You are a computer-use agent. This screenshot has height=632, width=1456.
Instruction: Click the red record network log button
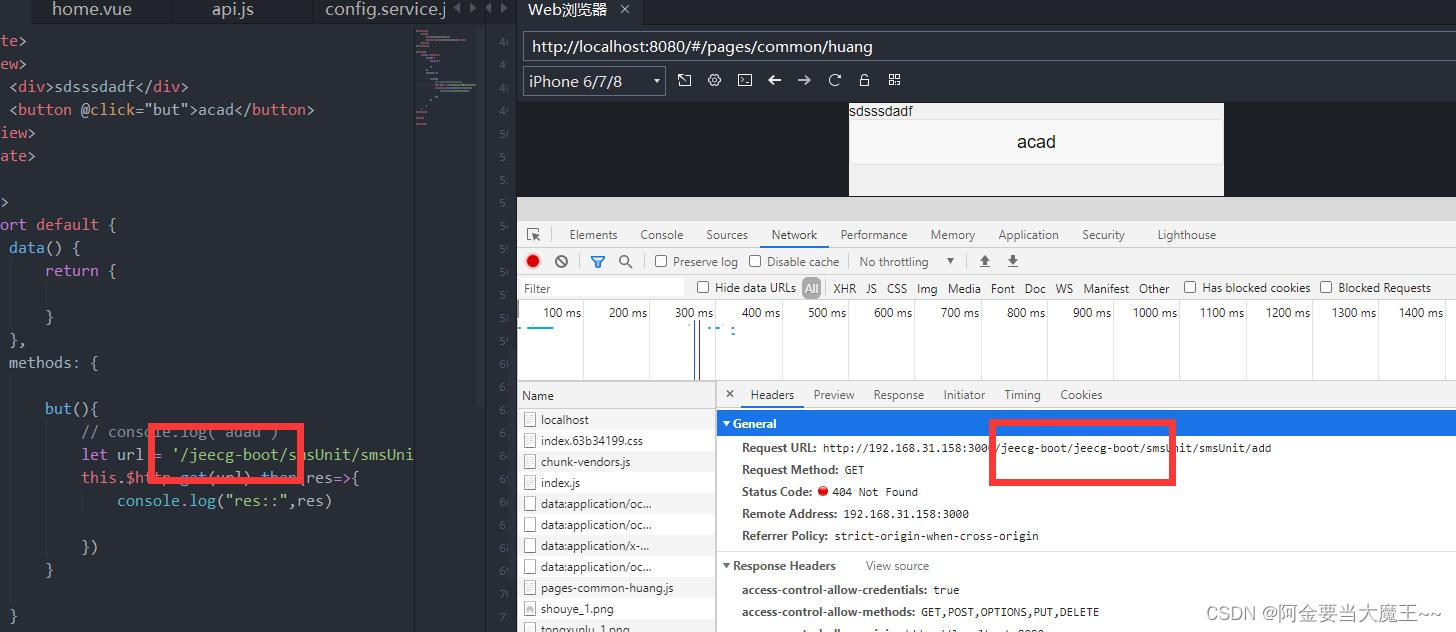[x=533, y=261]
